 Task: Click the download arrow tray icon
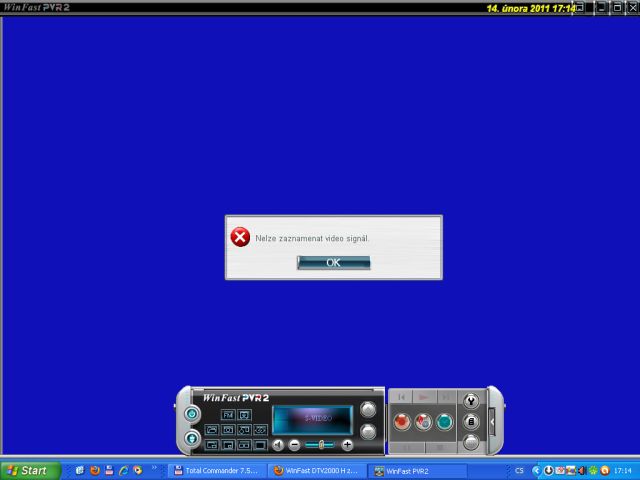tap(549, 471)
